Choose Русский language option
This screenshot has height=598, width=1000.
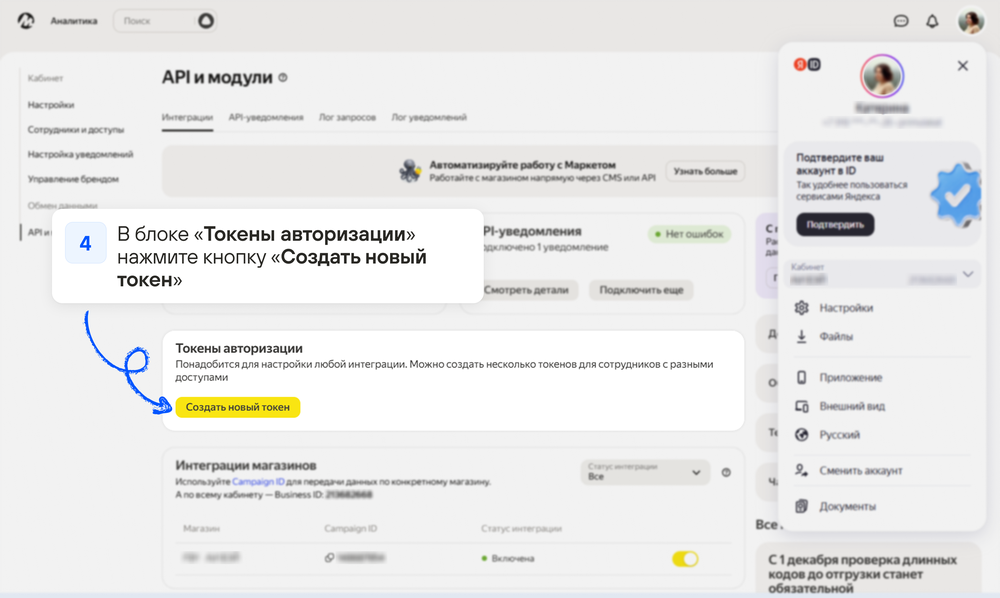[x=839, y=435]
